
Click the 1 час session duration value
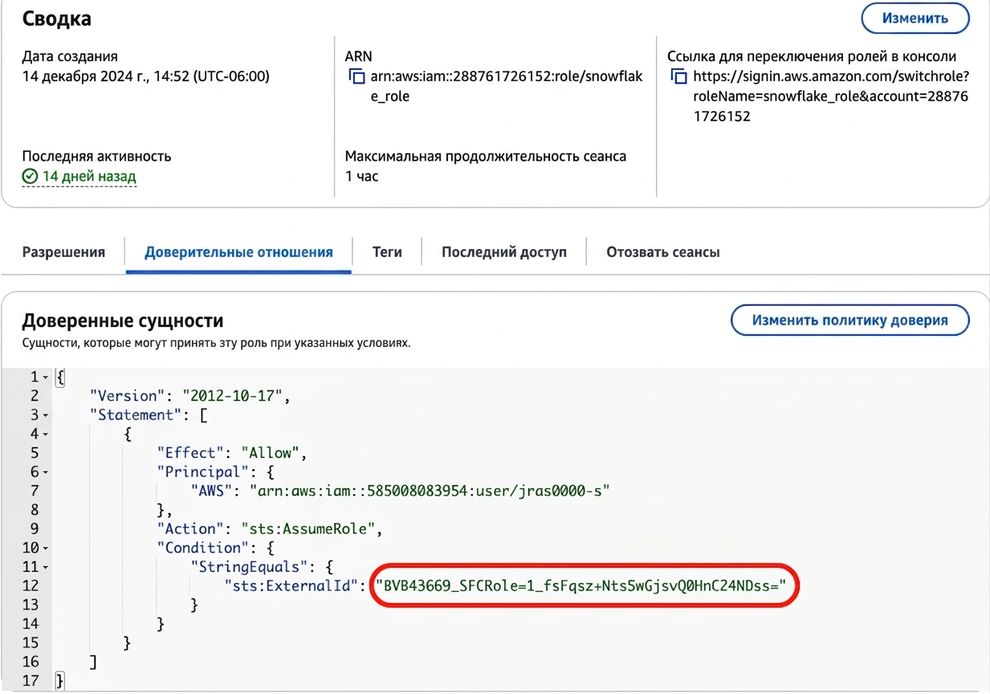[x=362, y=176]
